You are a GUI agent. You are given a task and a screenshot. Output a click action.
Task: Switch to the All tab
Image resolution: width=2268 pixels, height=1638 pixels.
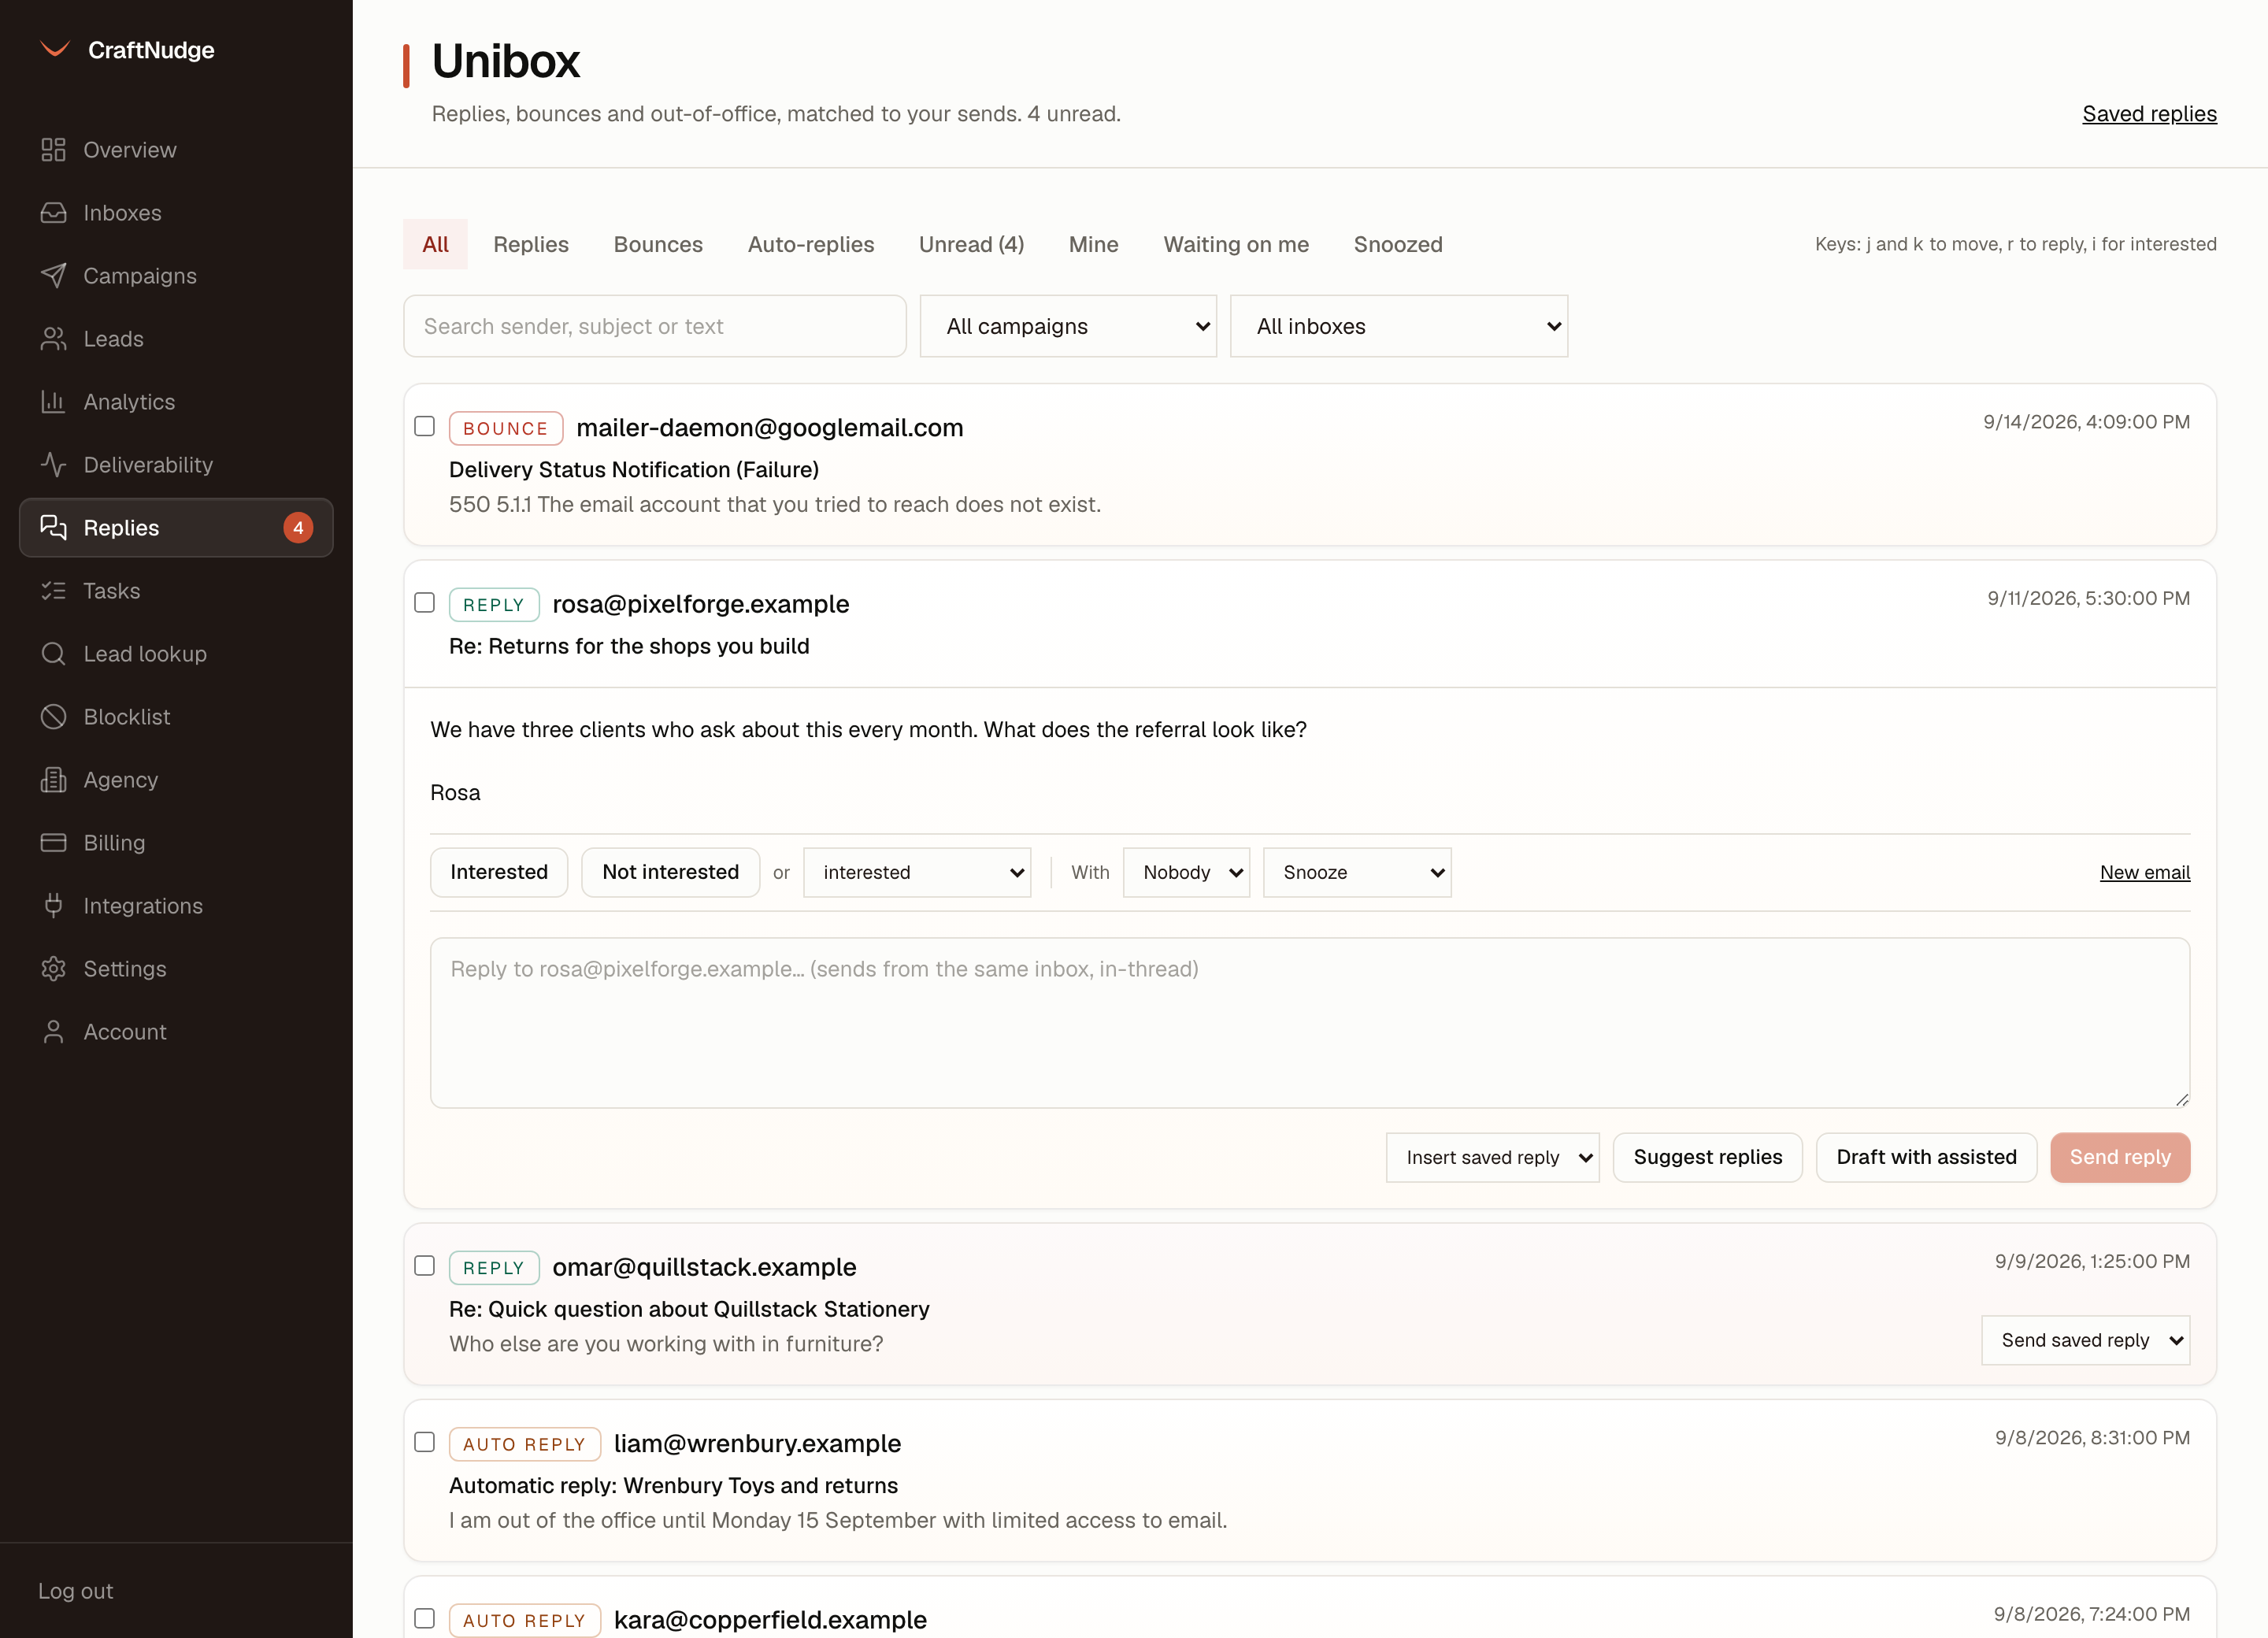(x=435, y=244)
